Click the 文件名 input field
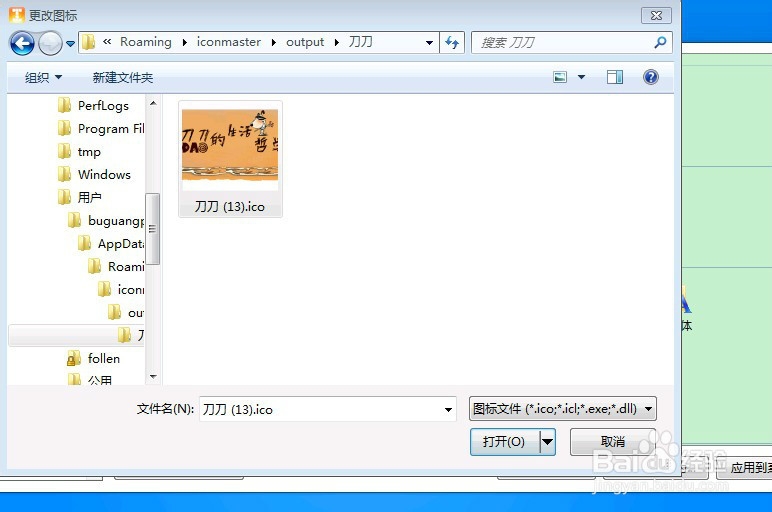Image resolution: width=772 pixels, height=512 pixels. 322,409
